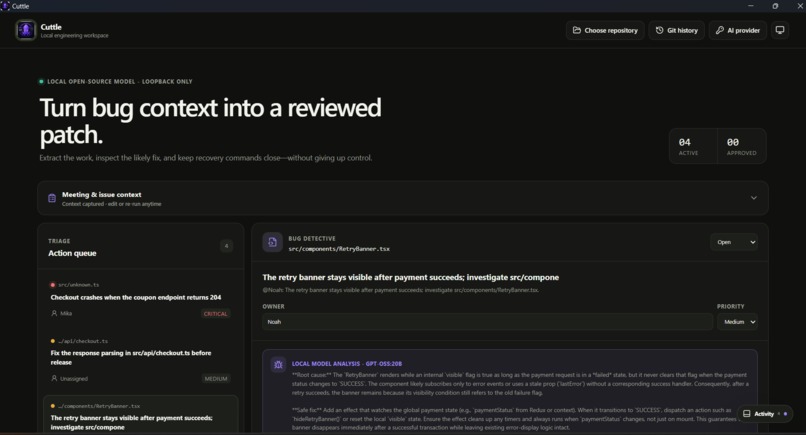Click the green Local open-source model status dot
This screenshot has width=806, height=435.
pos(41,81)
